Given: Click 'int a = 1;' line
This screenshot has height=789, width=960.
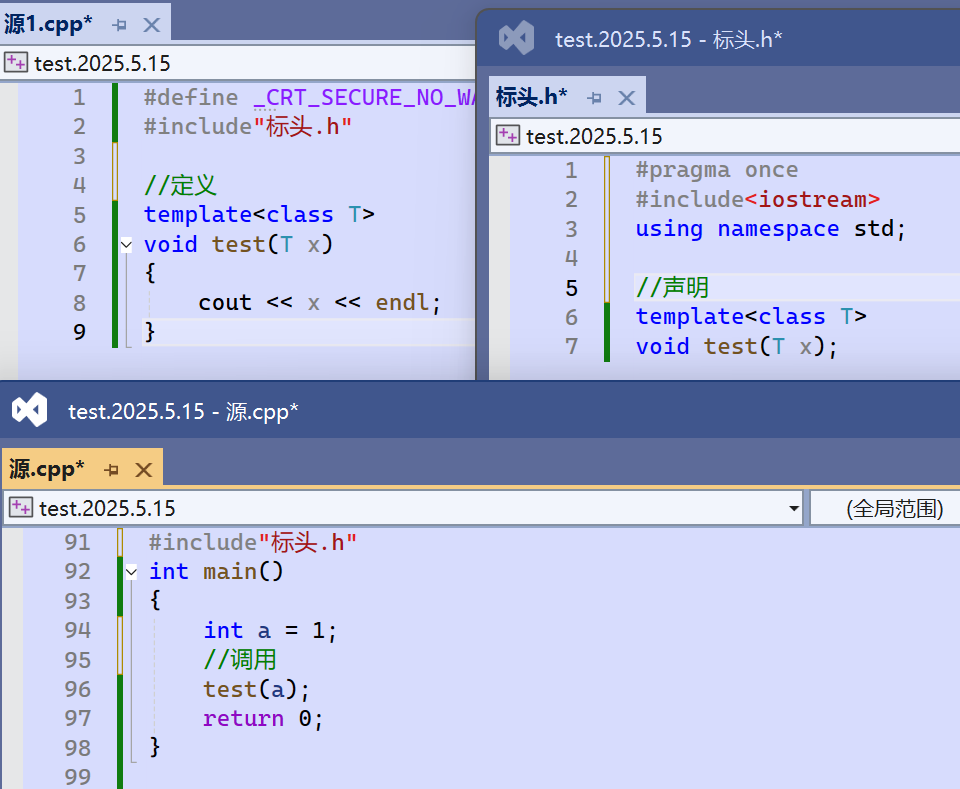Looking at the screenshot, I should coord(270,630).
